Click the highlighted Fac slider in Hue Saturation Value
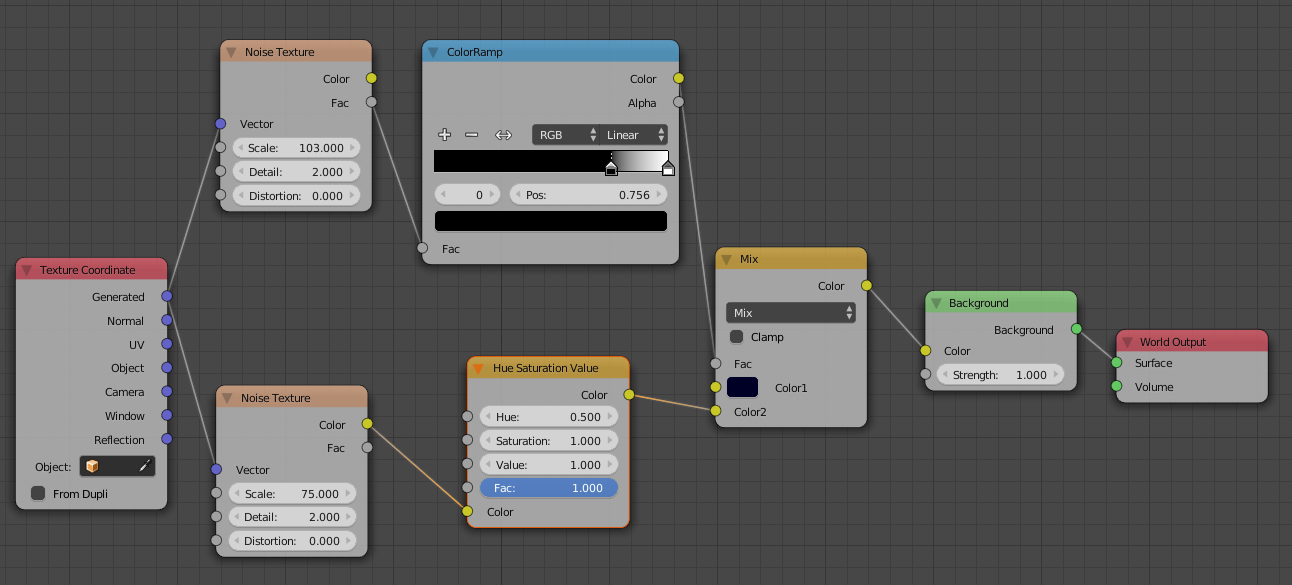 549,488
